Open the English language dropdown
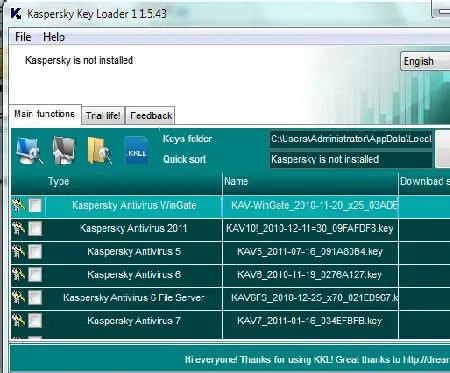450x373 pixels. pos(425,61)
